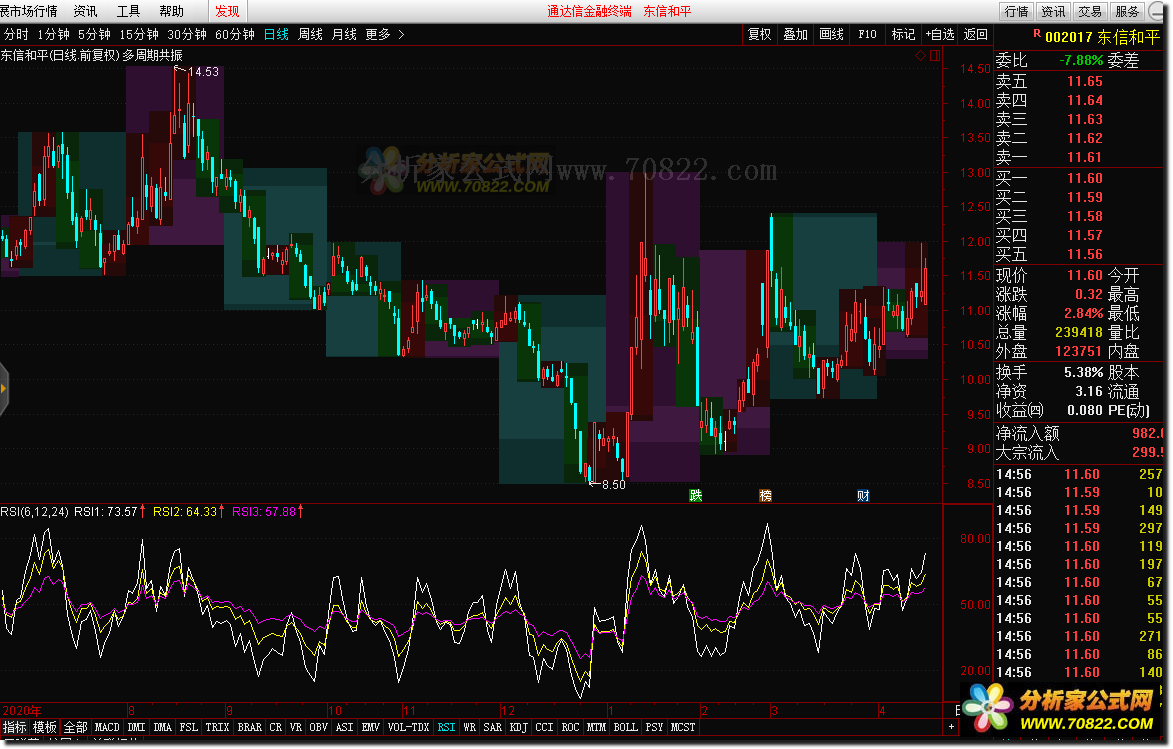Switch the indicator to VOL-TDX
The height and width of the screenshot is (749, 1173).
click(408, 727)
